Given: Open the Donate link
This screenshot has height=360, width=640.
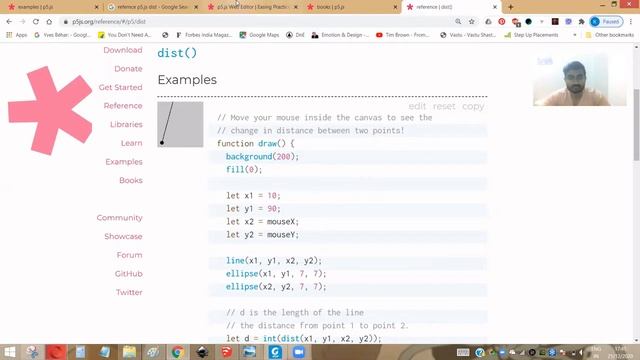Looking at the screenshot, I should click(x=128, y=69).
